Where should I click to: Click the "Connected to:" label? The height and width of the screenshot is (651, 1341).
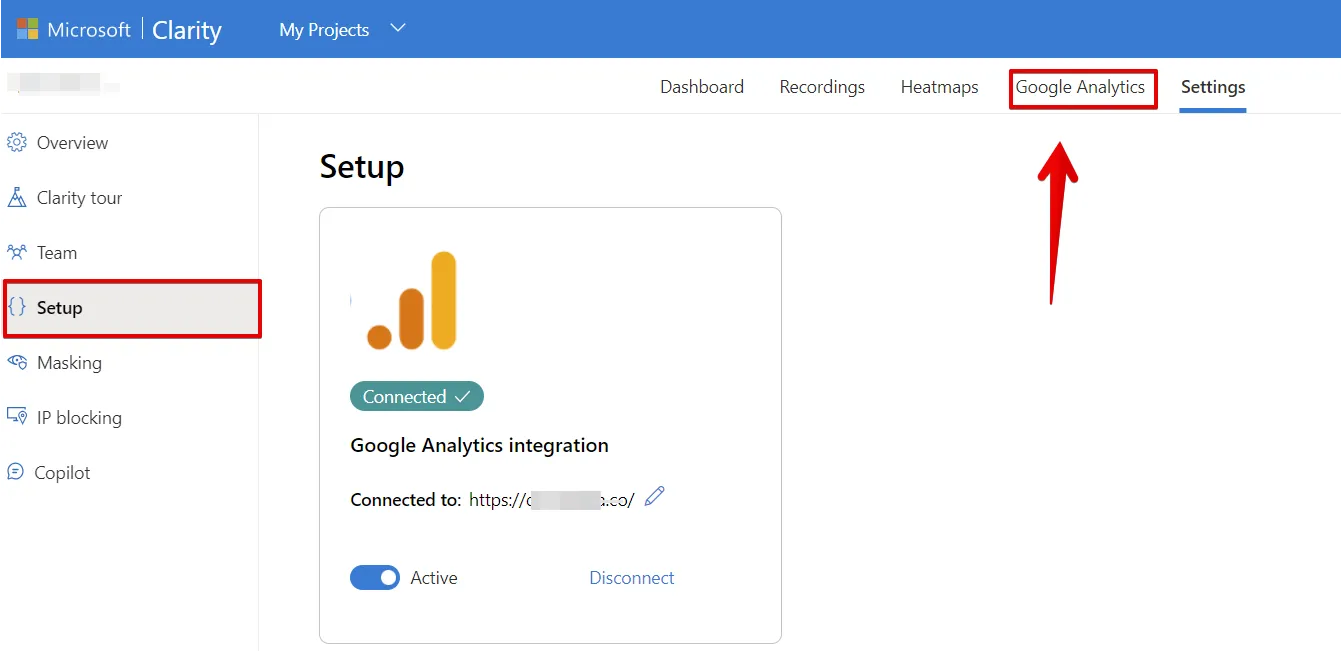pos(406,500)
